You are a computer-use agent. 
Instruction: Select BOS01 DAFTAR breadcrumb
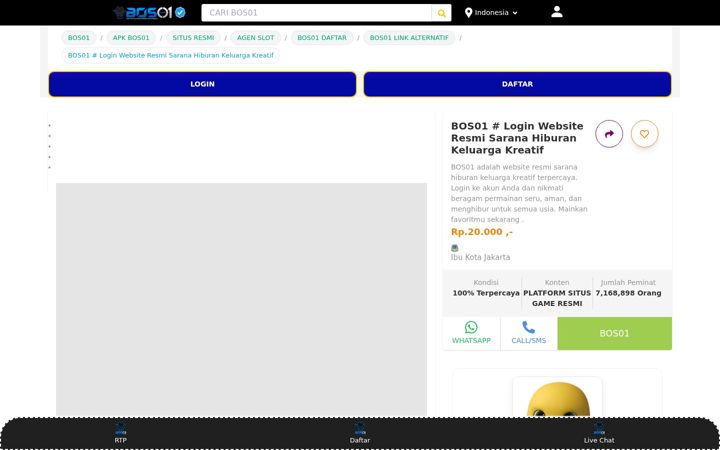[x=322, y=38]
